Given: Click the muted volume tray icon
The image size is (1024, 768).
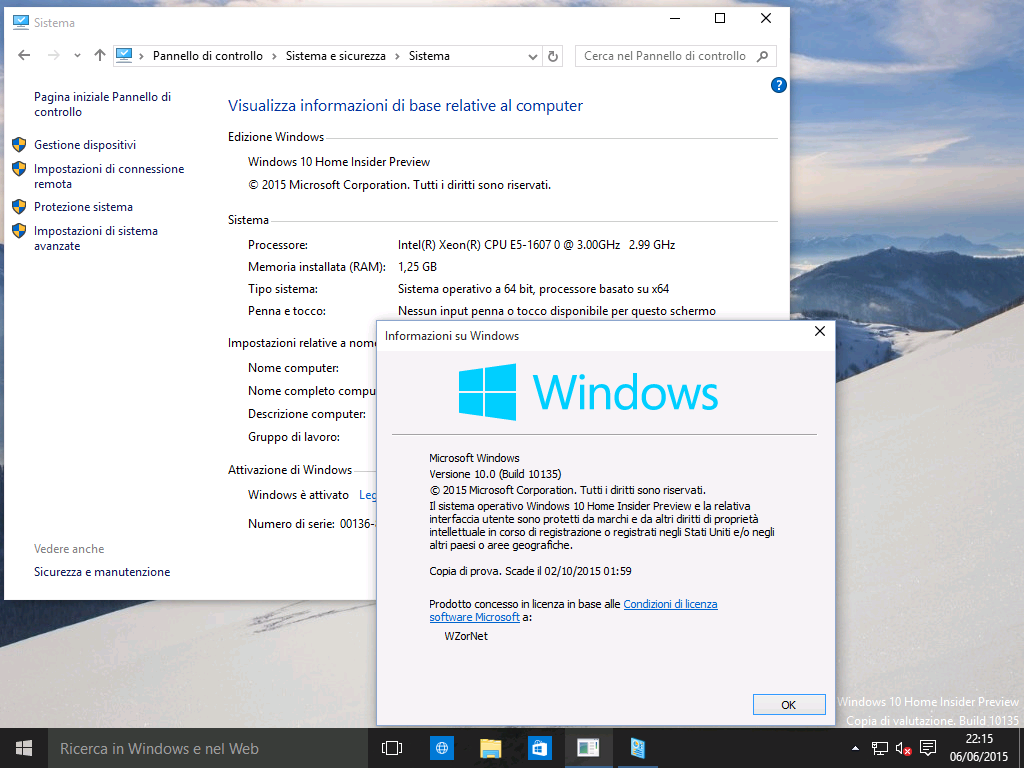Looking at the screenshot, I should [x=903, y=748].
